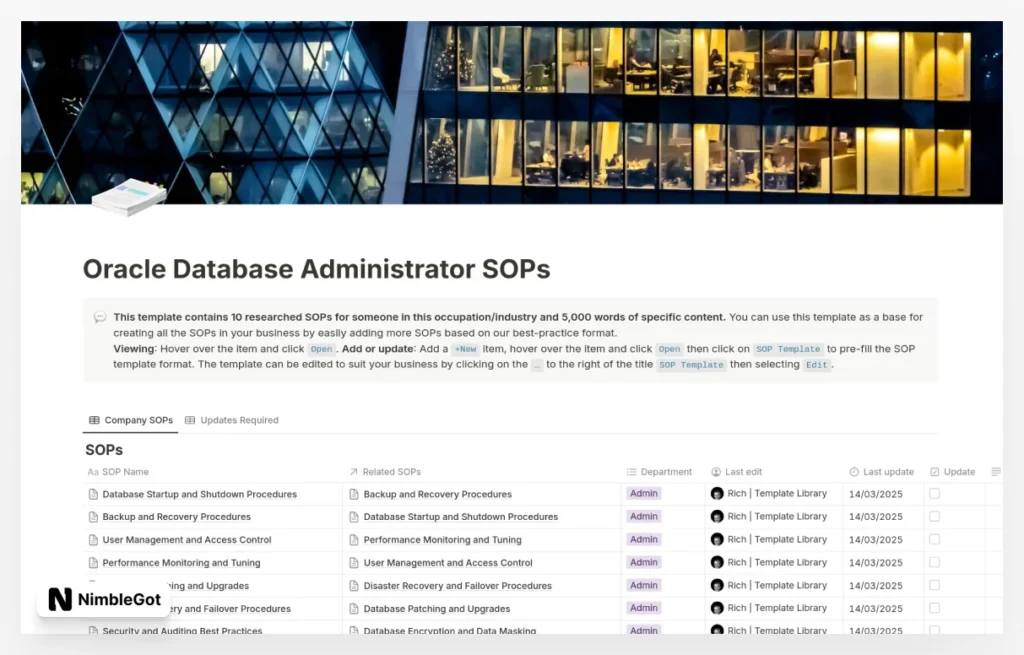
Task: Click the speech bubble icon beside the template description
Action: point(100,317)
